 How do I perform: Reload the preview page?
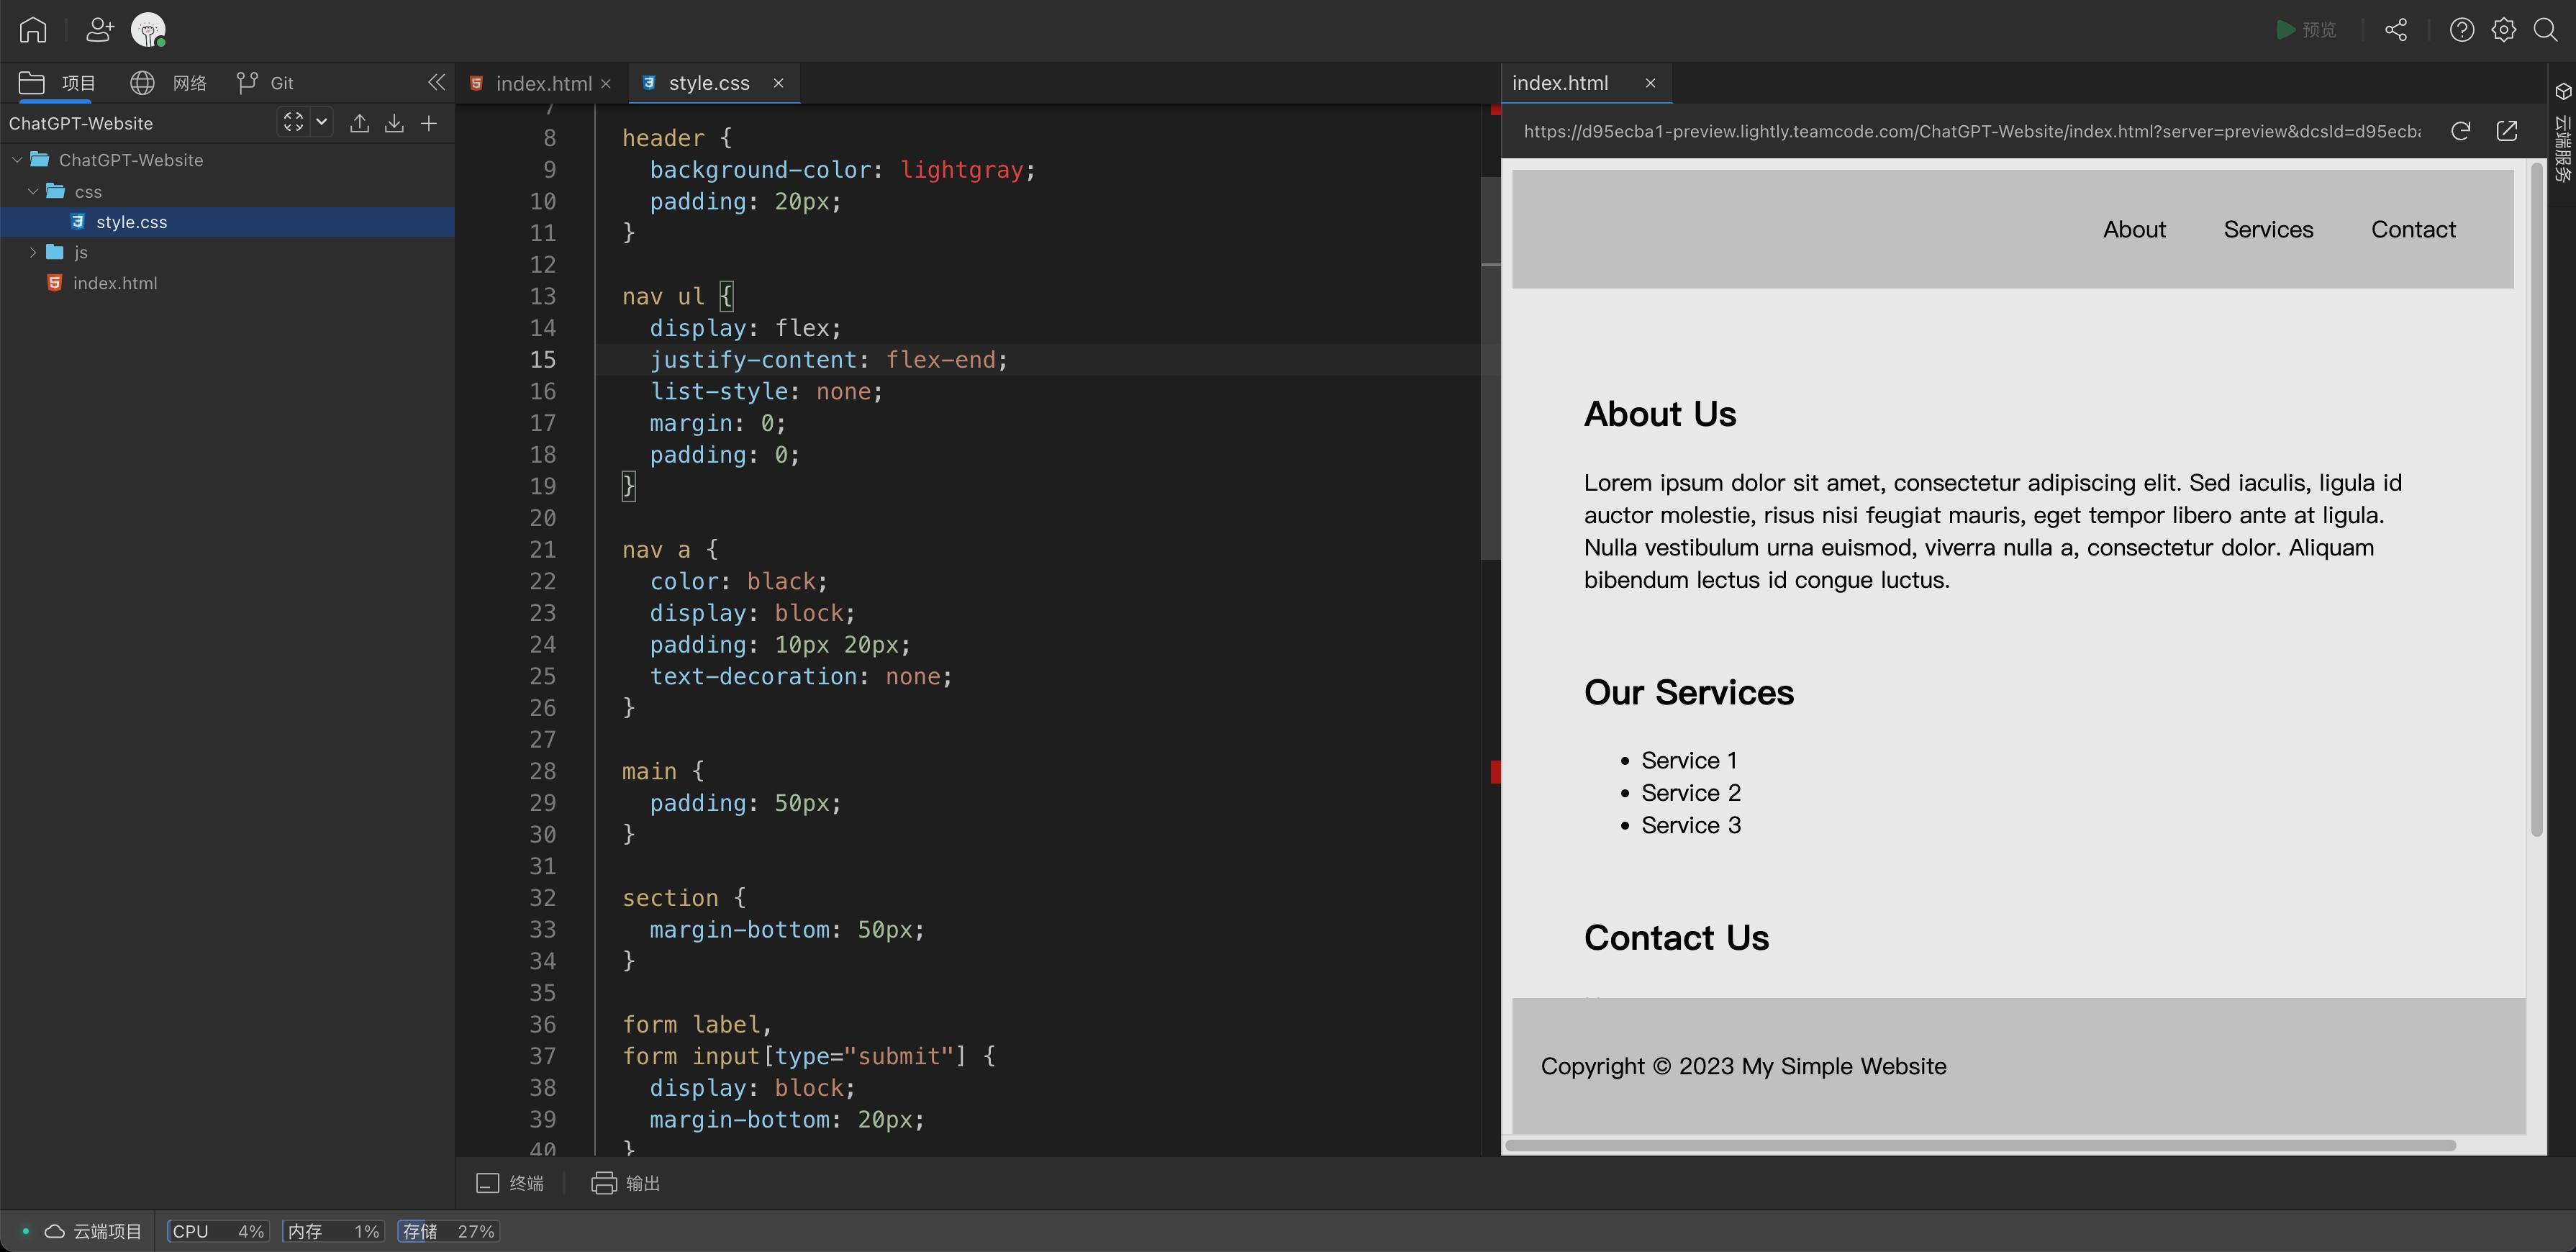tap(2460, 131)
